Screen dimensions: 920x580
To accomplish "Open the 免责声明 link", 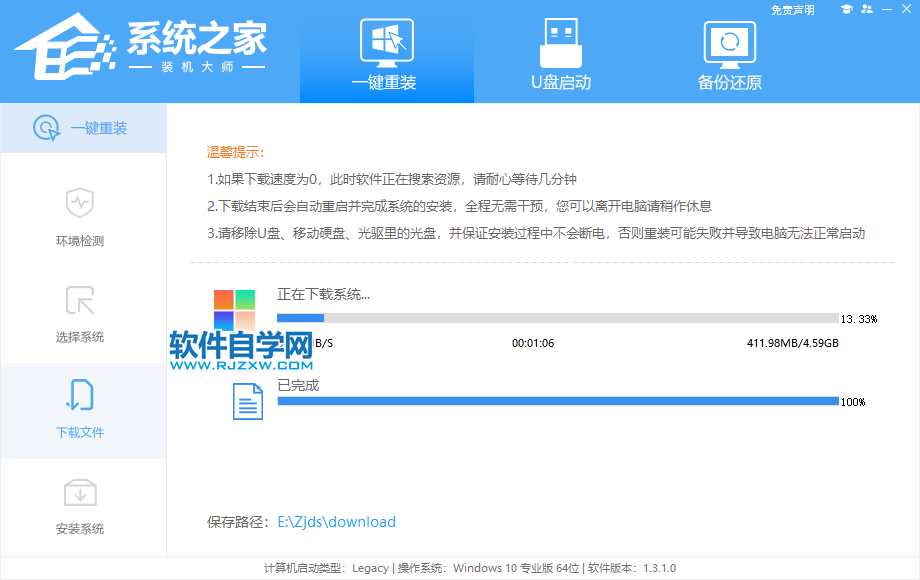I will click(x=792, y=10).
